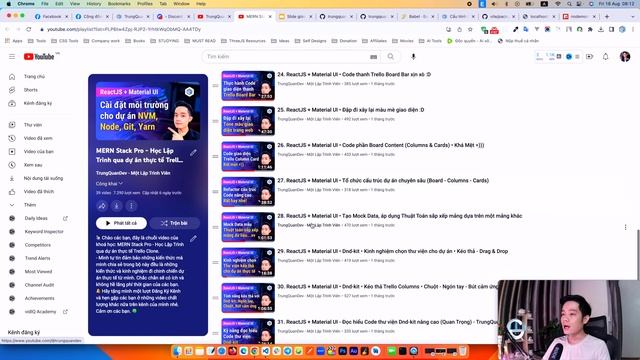Grab reorder handle of video 26
This screenshot has height=360, width=640.
coord(215,156)
